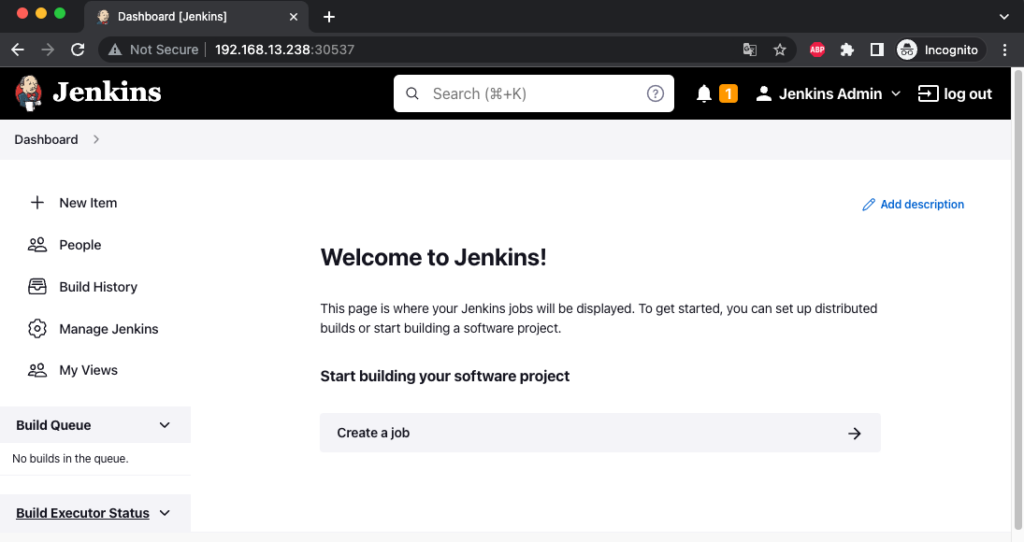Open the Build Executor Status link

tap(82, 513)
